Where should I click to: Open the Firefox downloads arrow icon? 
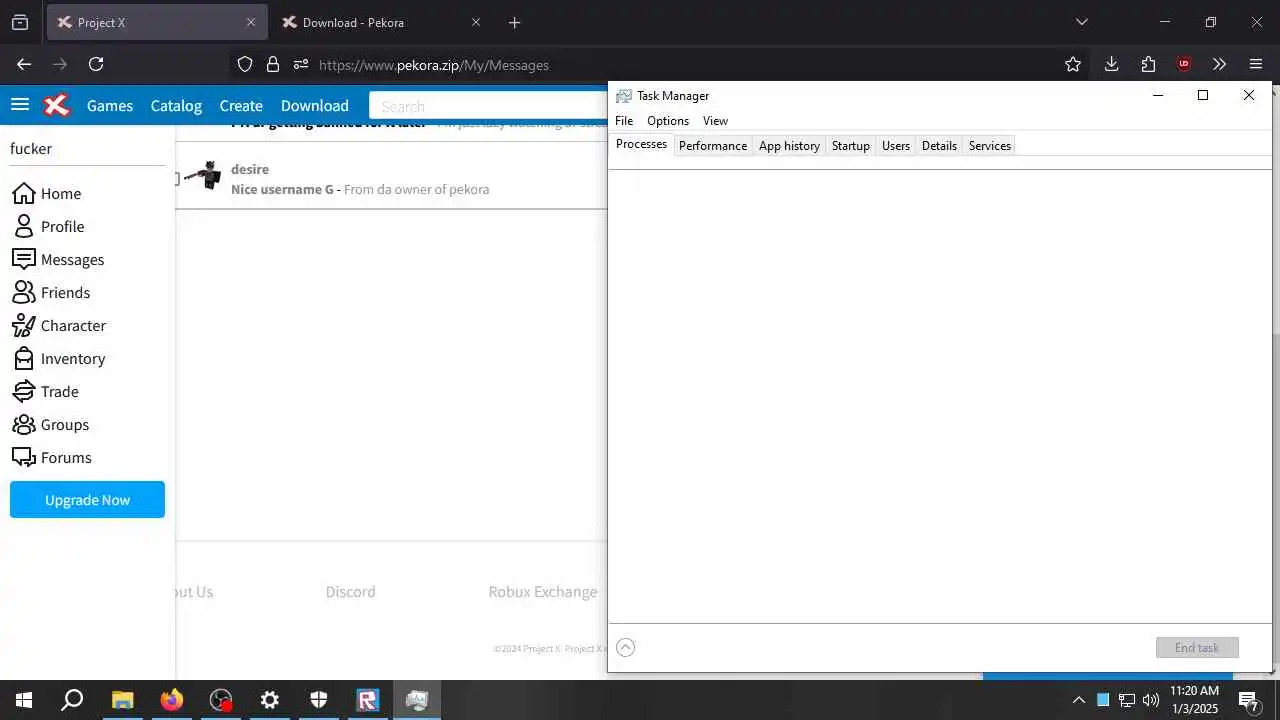click(x=1111, y=64)
